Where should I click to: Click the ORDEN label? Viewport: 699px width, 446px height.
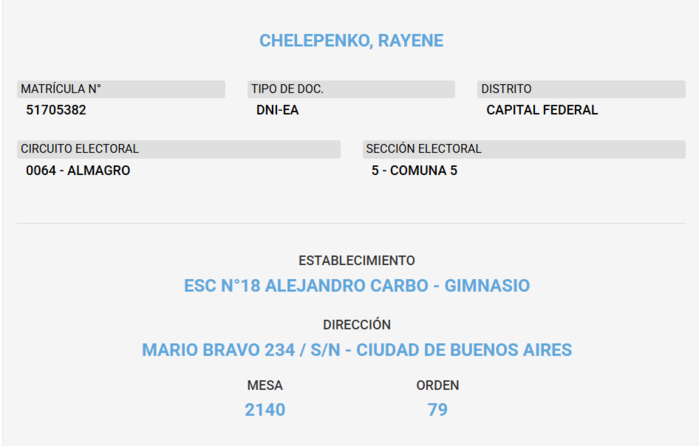tap(437, 385)
